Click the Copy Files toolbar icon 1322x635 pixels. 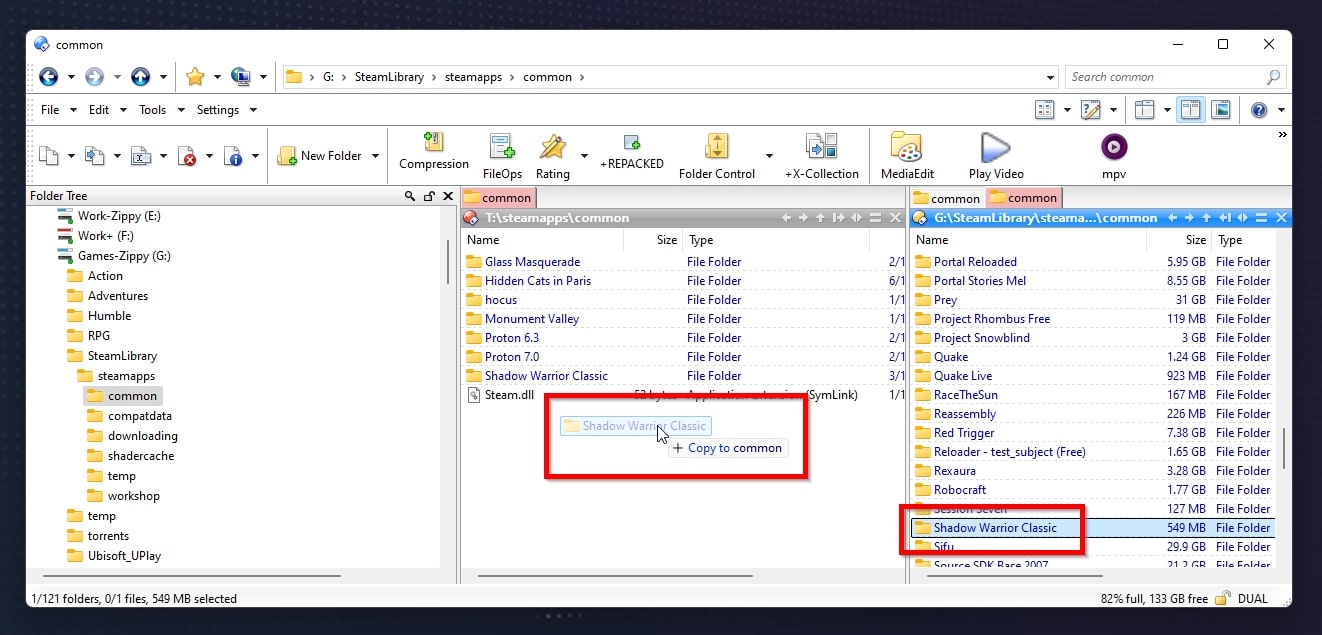click(x=48, y=156)
